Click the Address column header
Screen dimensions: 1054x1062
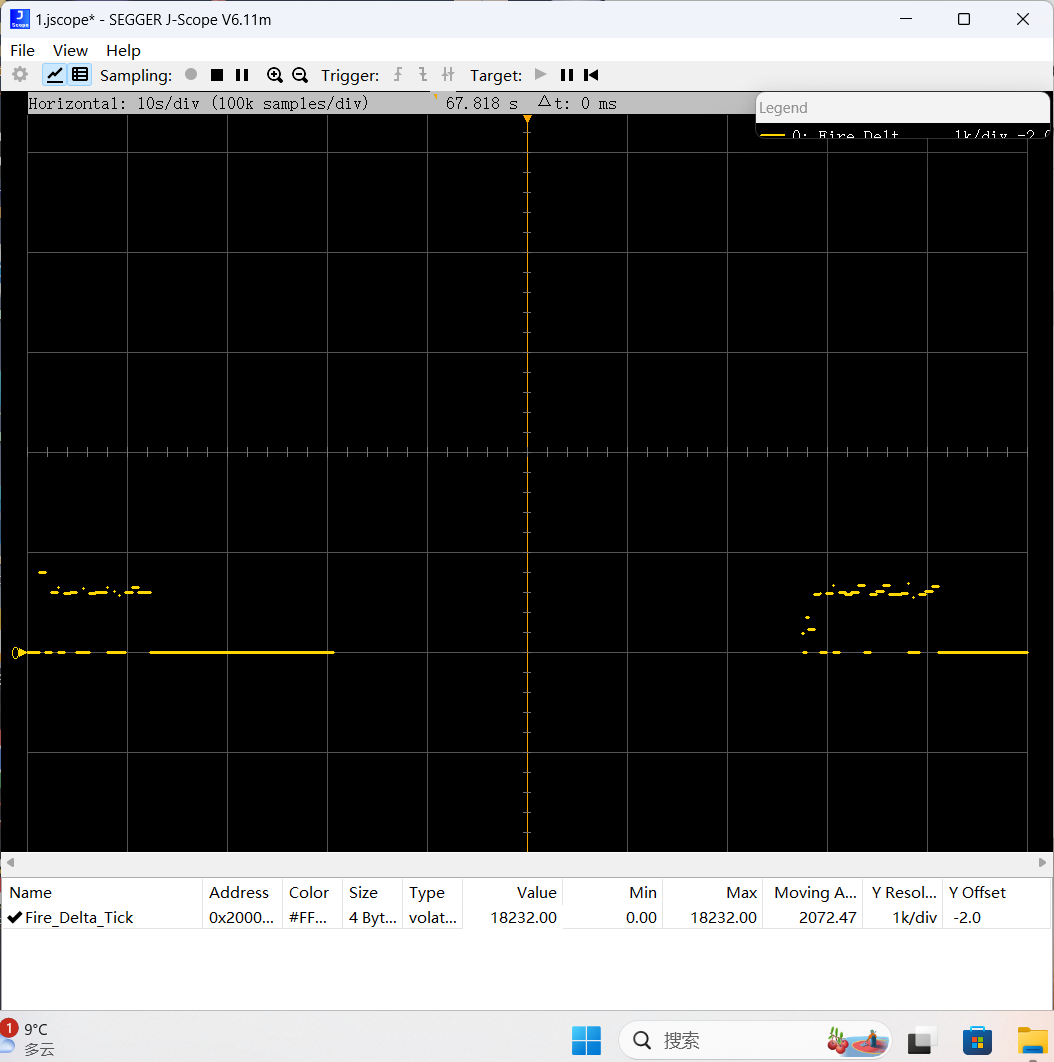(243, 892)
